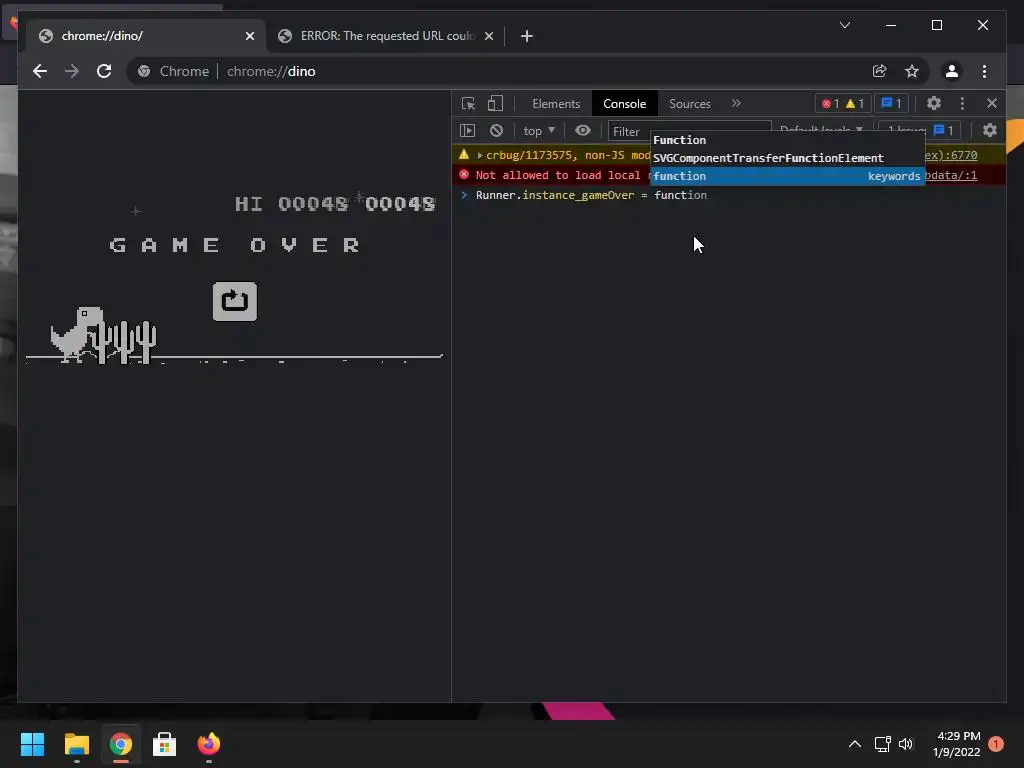Open console settings gear
1024x768 pixels.
coord(990,131)
